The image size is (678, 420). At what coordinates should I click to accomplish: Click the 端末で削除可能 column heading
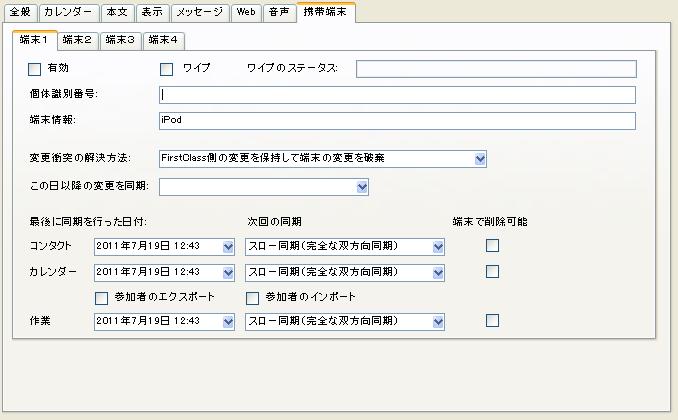click(x=490, y=222)
